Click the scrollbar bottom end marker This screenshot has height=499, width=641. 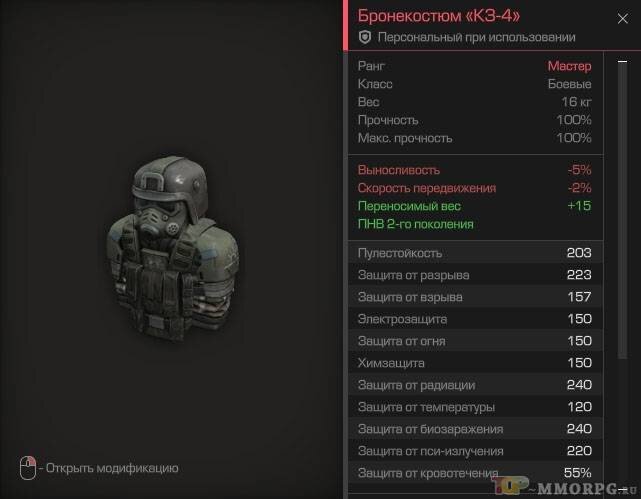coord(622,488)
